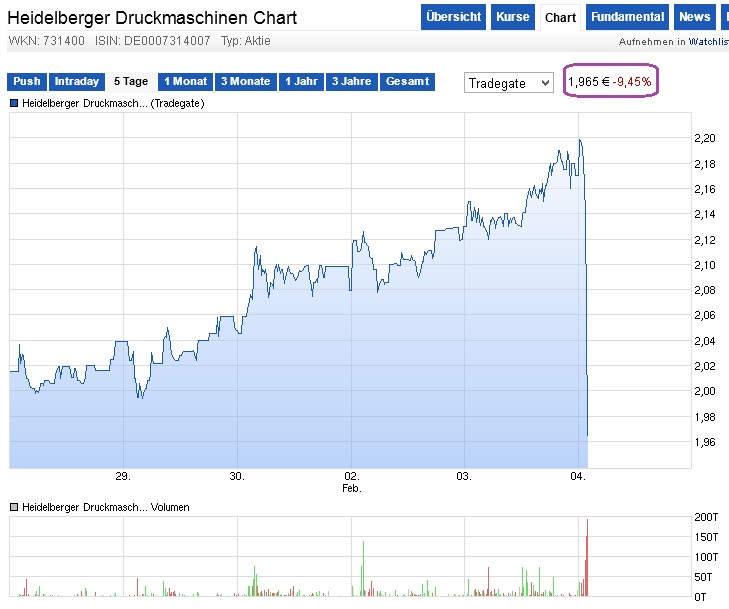Select the Chart tab
Image resolution: width=729 pixels, height=609 pixels.
(x=560, y=18)
